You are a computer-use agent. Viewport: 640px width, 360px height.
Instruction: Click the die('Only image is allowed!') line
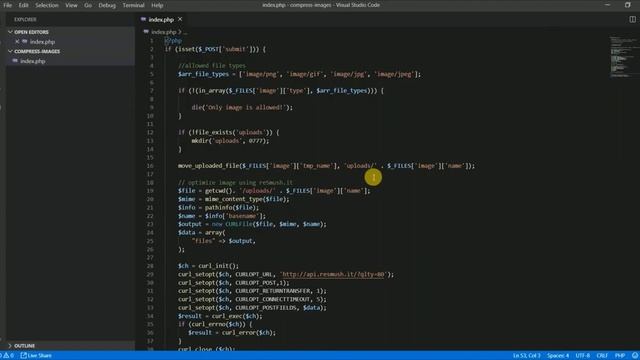242,108
